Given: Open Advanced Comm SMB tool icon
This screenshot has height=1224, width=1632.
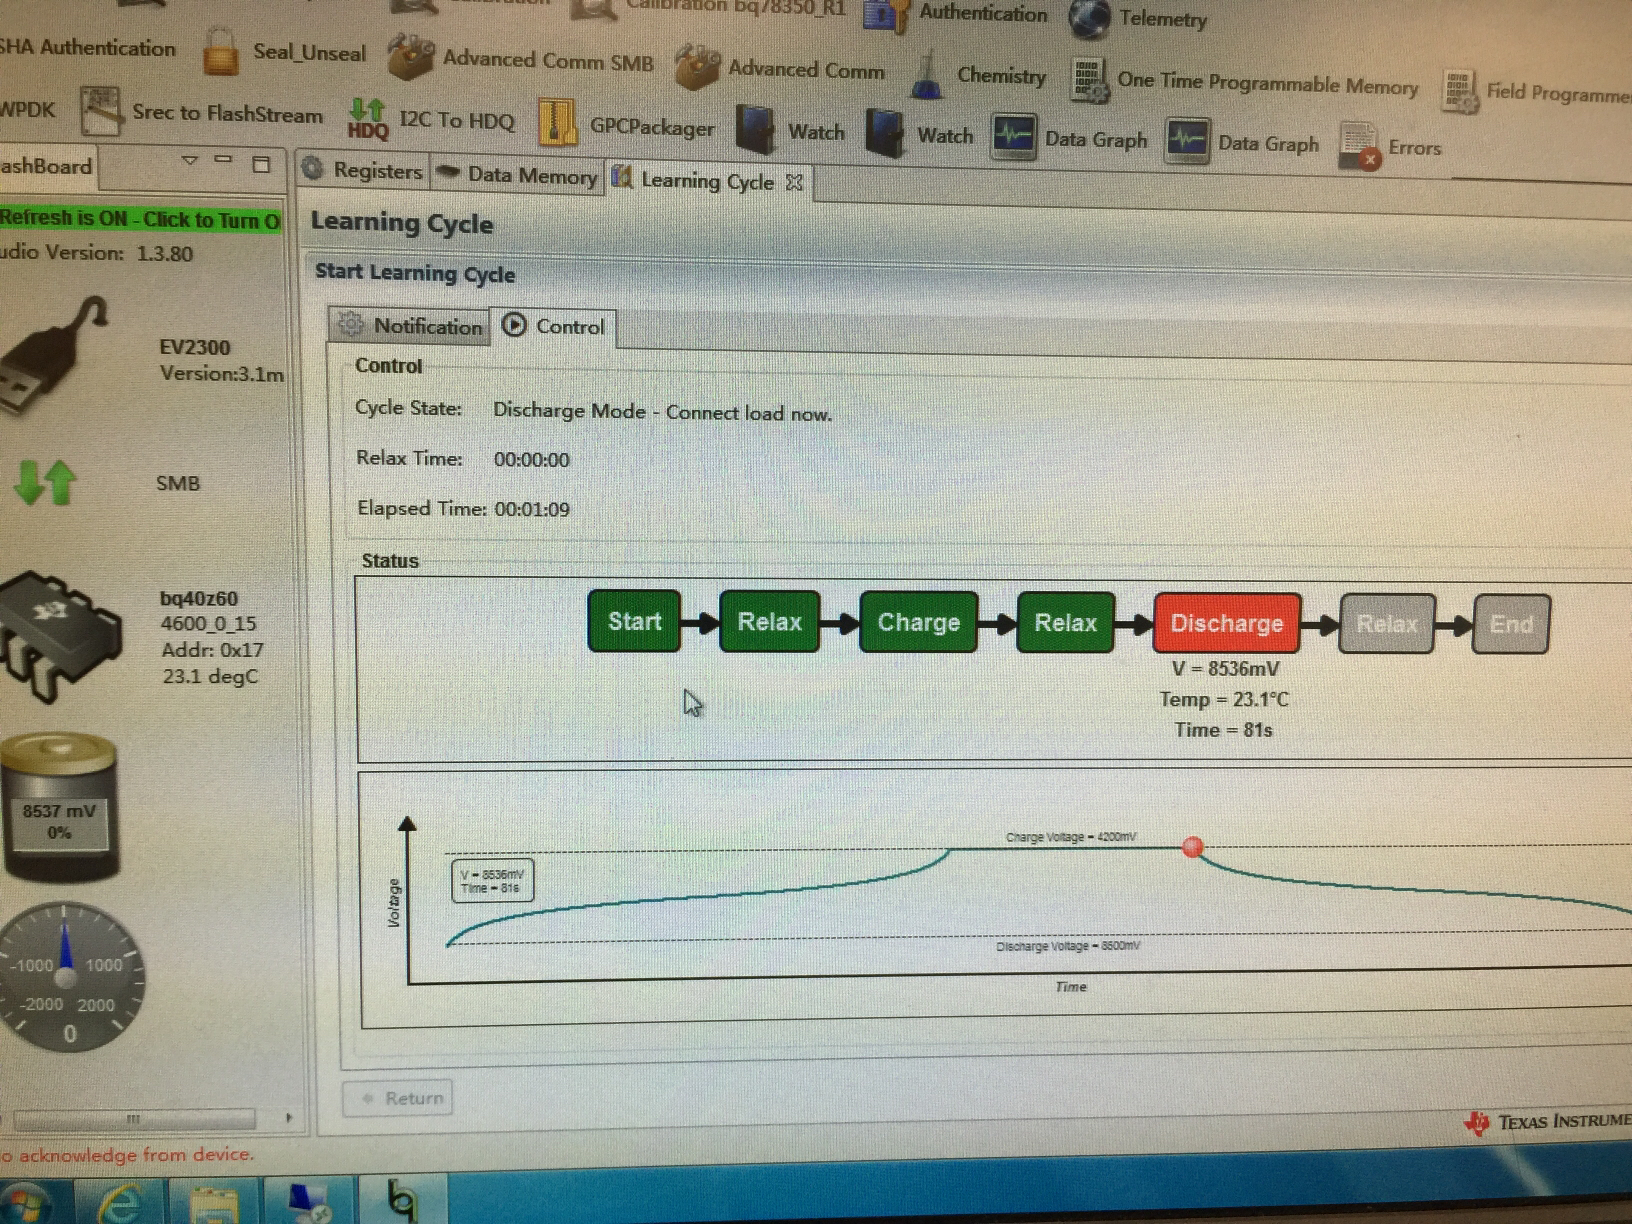Looking at the screenshot, I should (x=410, y=57).
